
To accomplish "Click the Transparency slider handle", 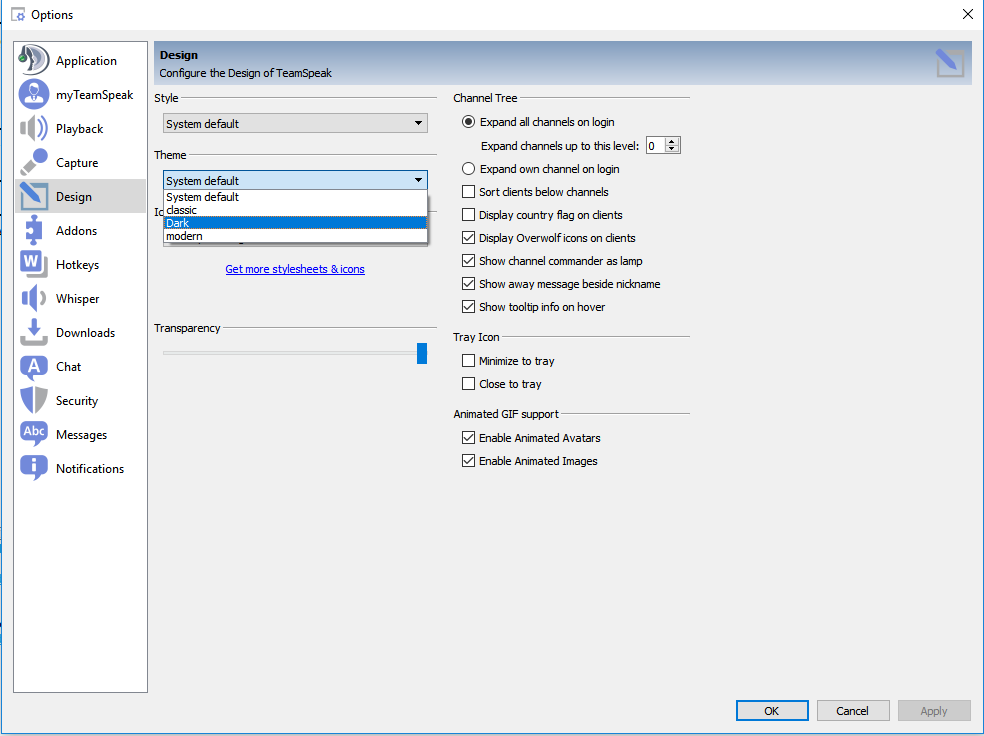I will pyautogui.click(x=422, y=353).
